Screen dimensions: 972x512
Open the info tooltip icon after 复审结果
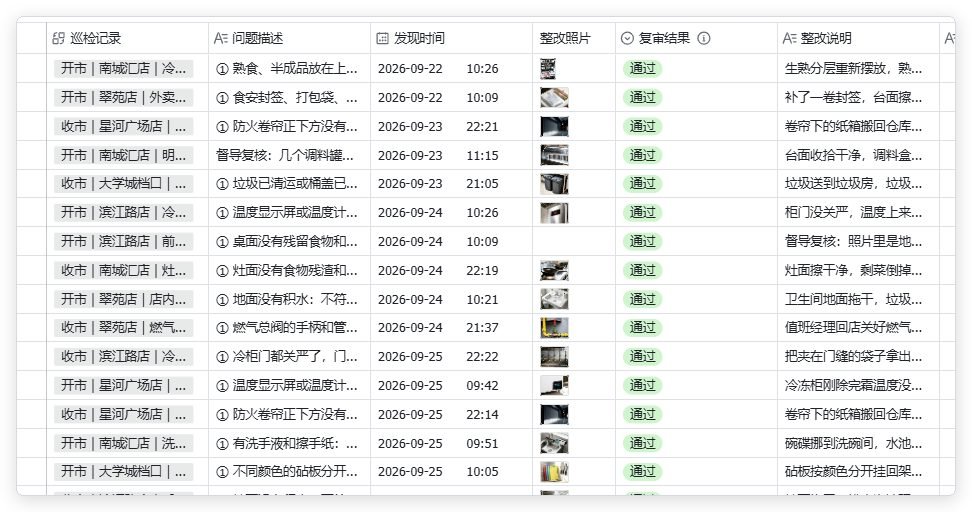(704, 38)
